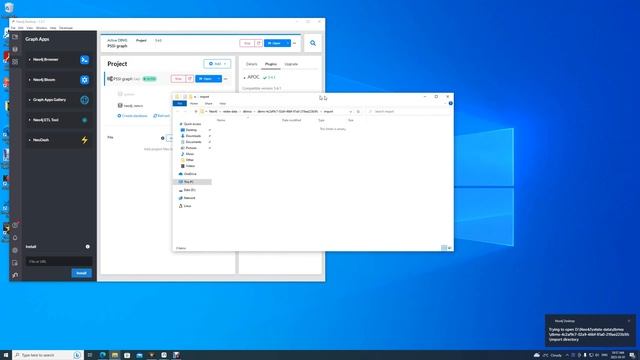Select Network in Explorer navigation pane
Image resolution: width=640 pixels, height=360 pixels.
tap(189, 198)
